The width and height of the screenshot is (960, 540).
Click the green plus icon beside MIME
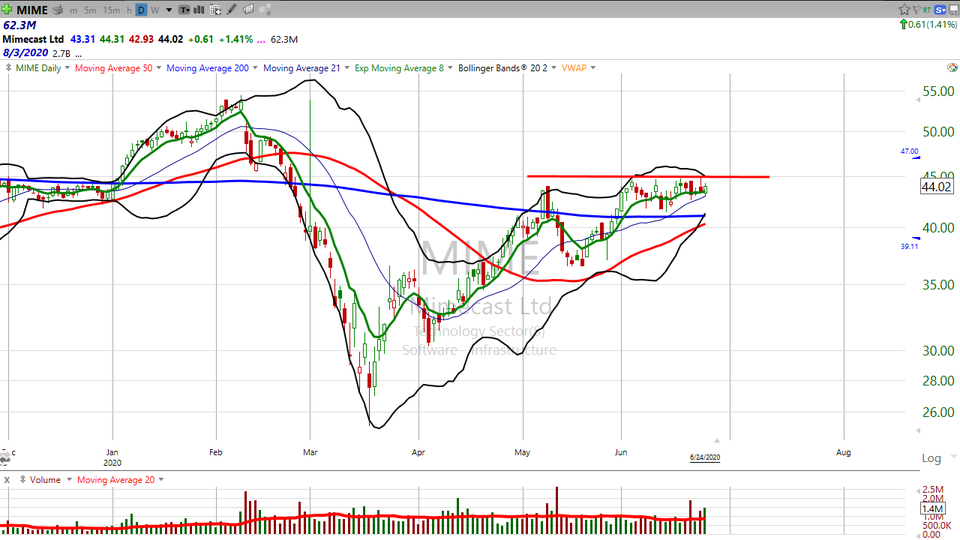tap(8, 9)
